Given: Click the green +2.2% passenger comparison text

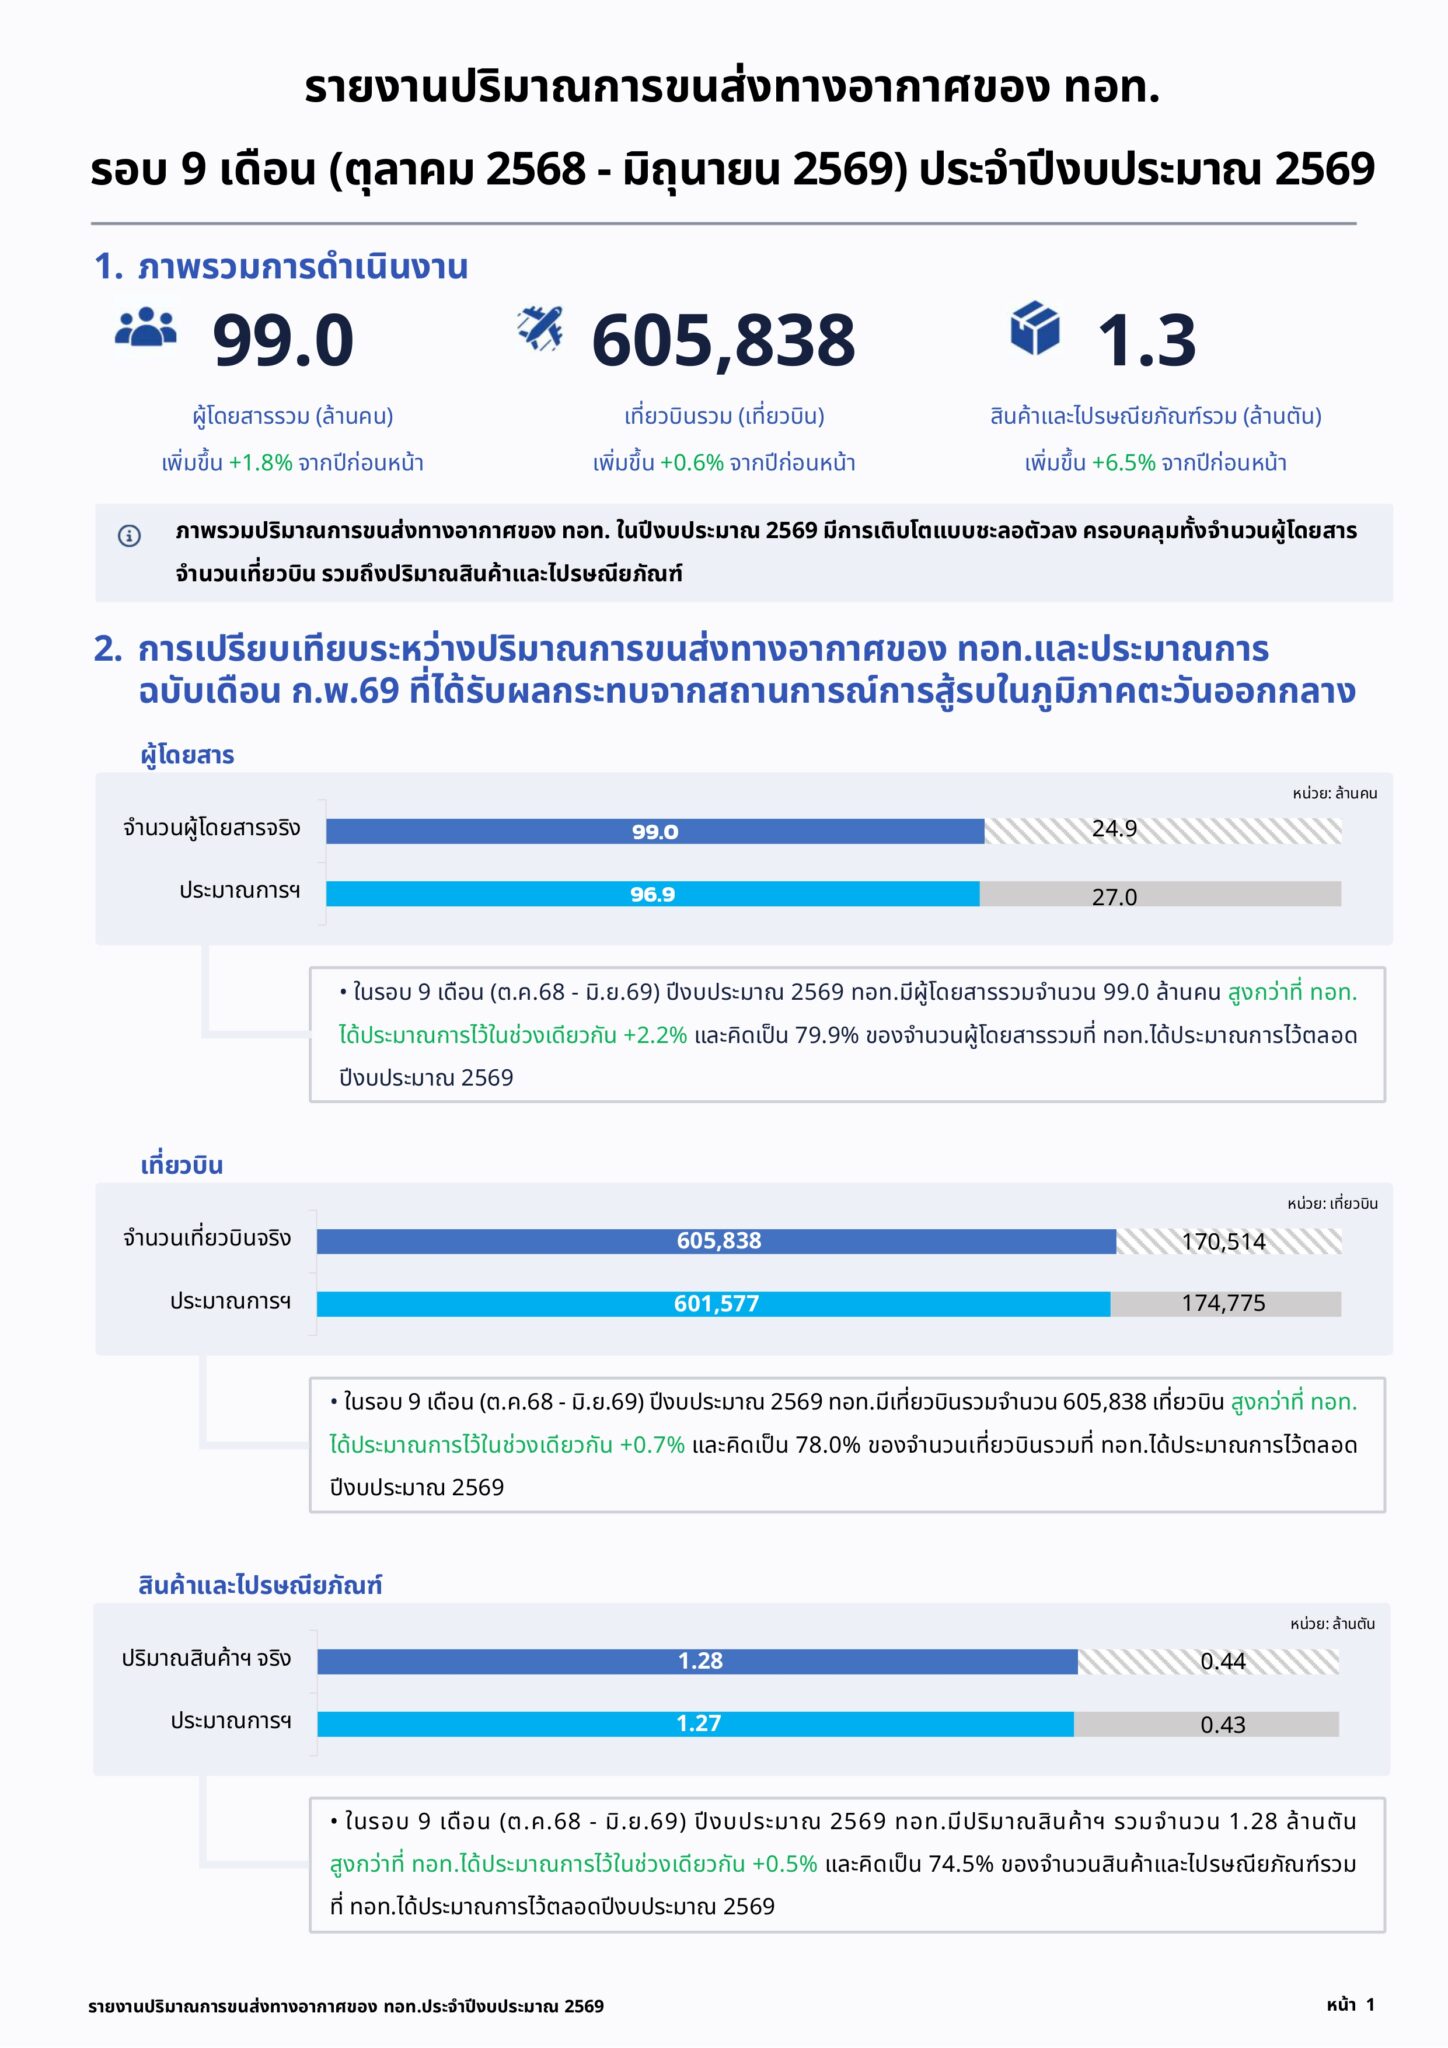Looking at the screenshot, I should click(x=655, y=1035).
